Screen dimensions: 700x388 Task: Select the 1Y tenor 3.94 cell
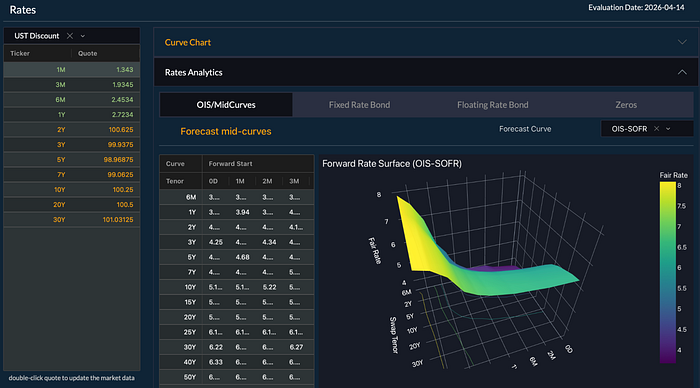pyautogui.click(x=242, y=212)
